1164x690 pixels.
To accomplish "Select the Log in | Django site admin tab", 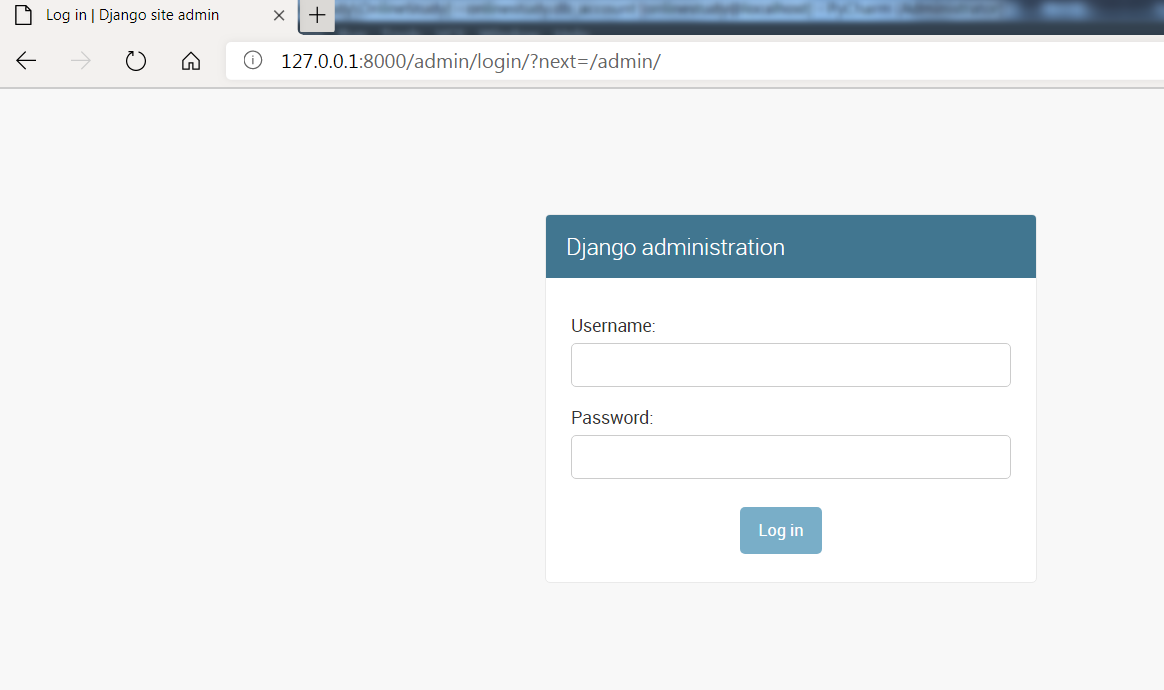I will (148, 16).
